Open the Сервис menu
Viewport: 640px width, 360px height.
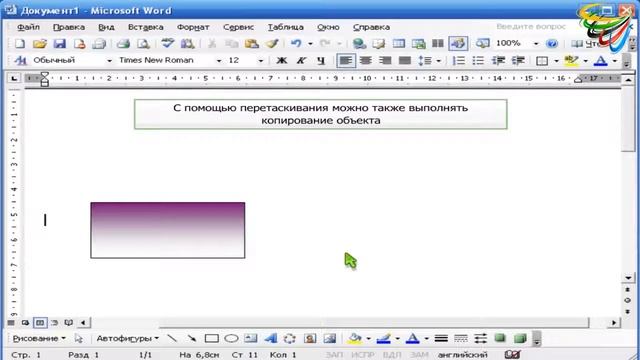[x=238, y=27]
